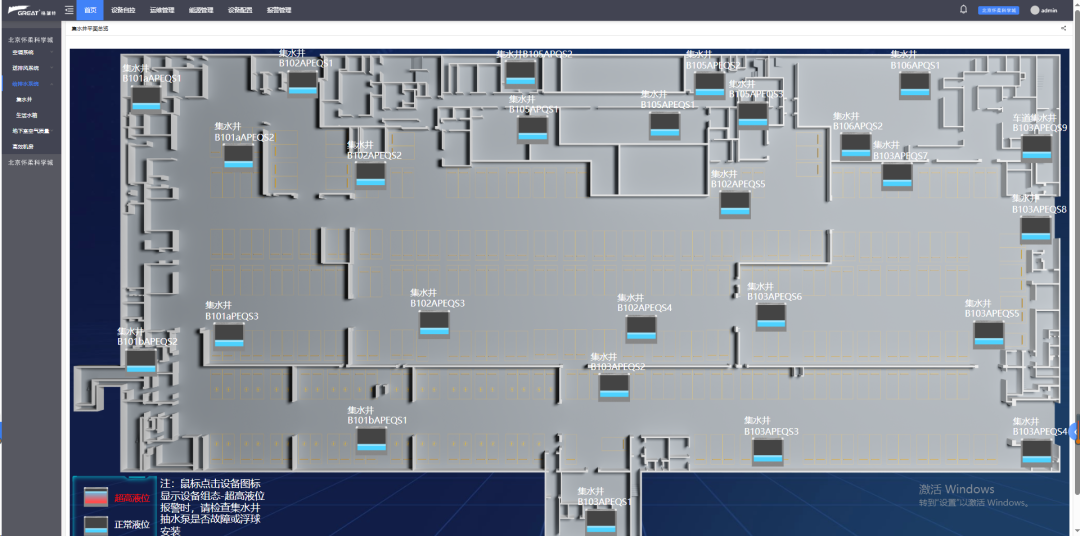This screenshot has width=1080, height=536.
Task: Collapse the sidebar with the hamburger icon
Action: [69, 10]
